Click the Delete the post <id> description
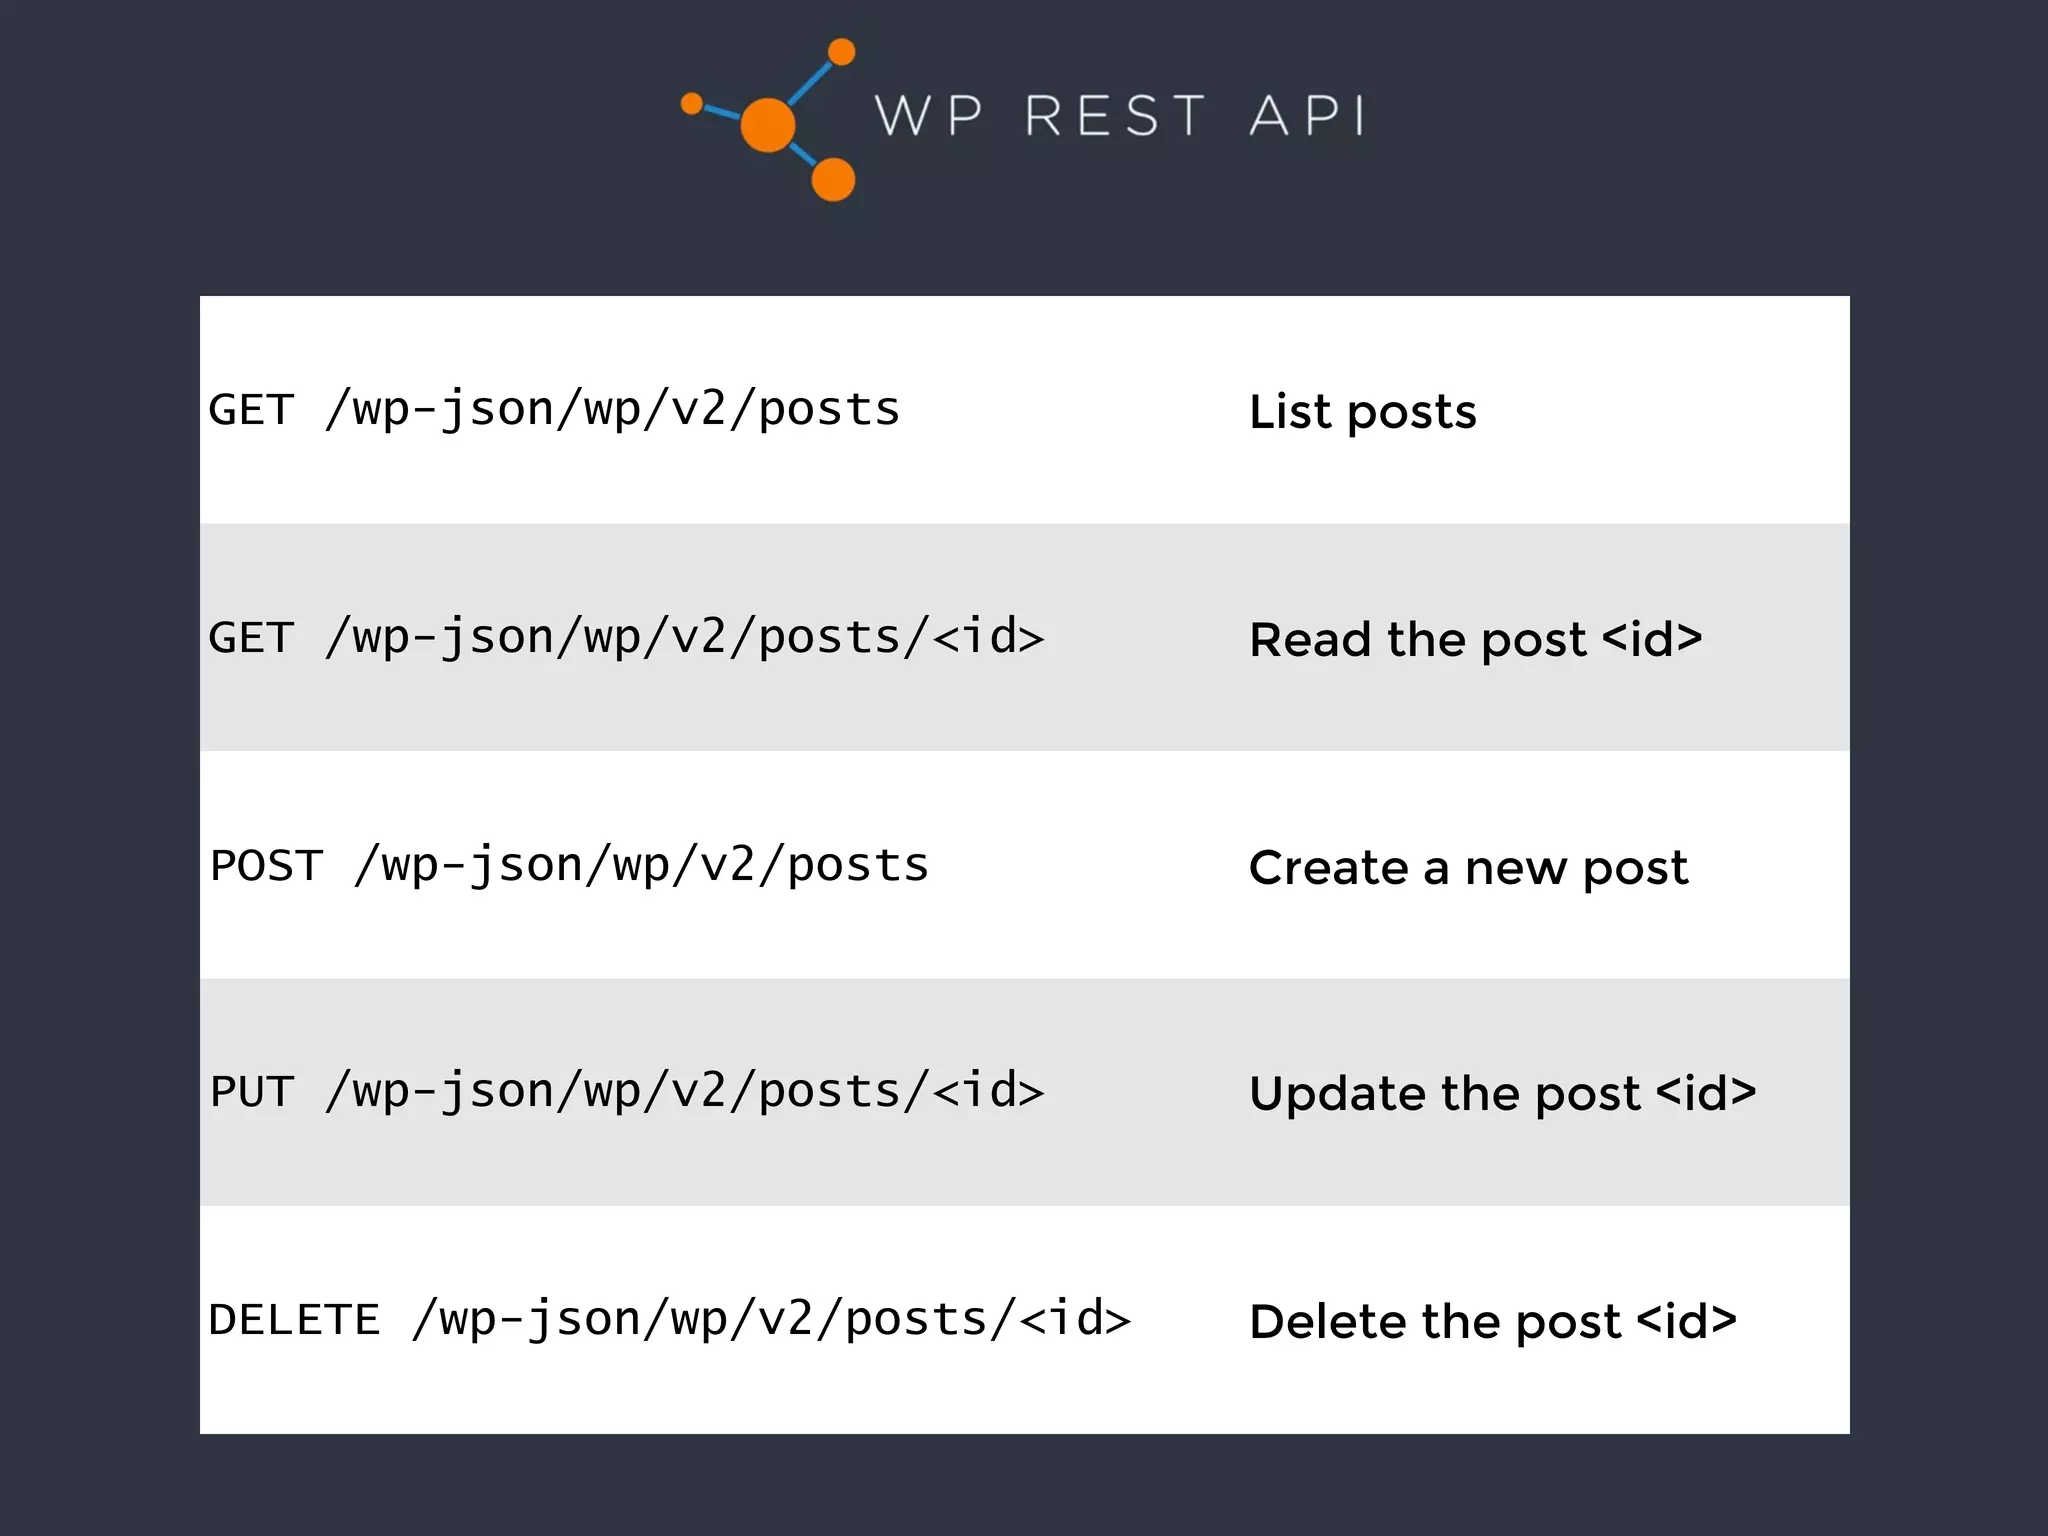The image size is (2048, 1536). pos(1493,1322)
